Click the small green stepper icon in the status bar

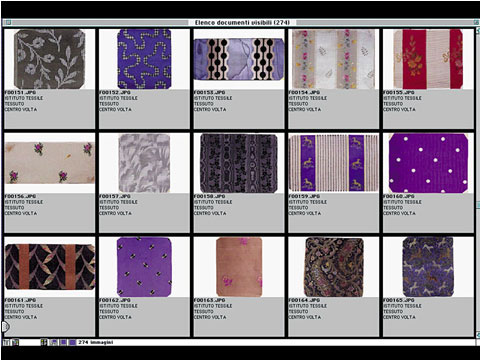coord(43,342)
